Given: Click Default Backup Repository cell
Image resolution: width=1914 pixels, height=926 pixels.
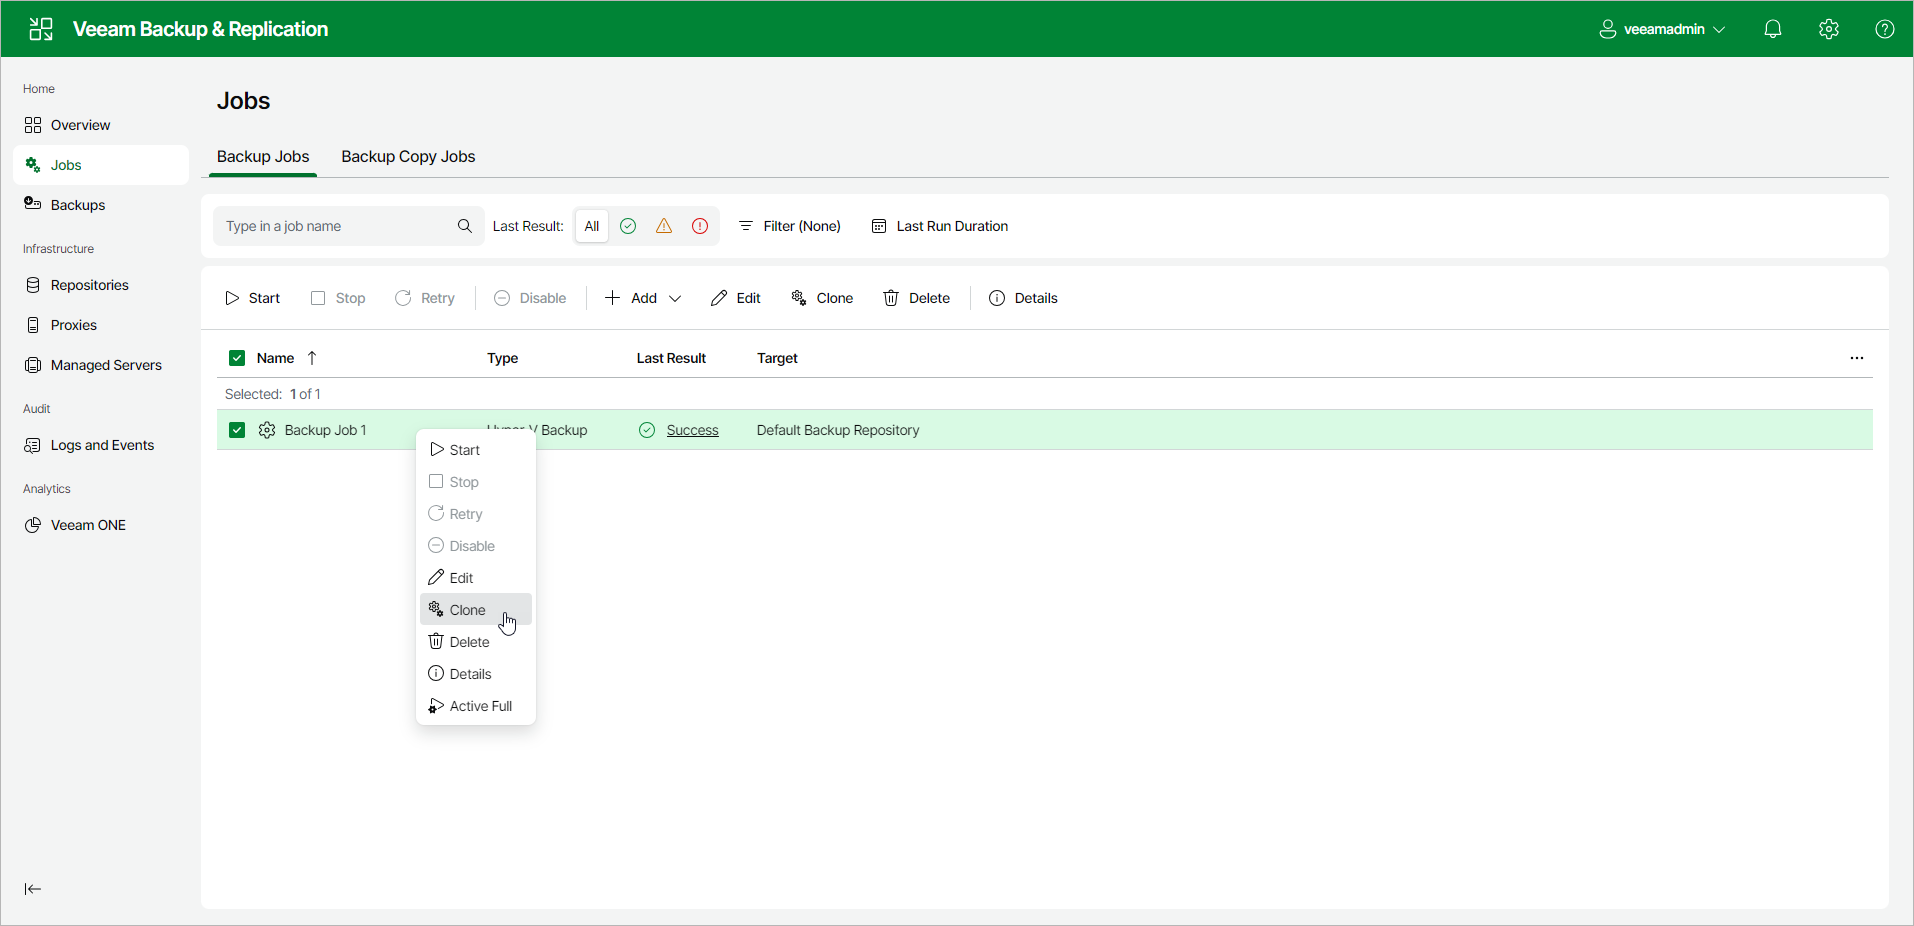Looking at the screenshot, I should point(838,430).
